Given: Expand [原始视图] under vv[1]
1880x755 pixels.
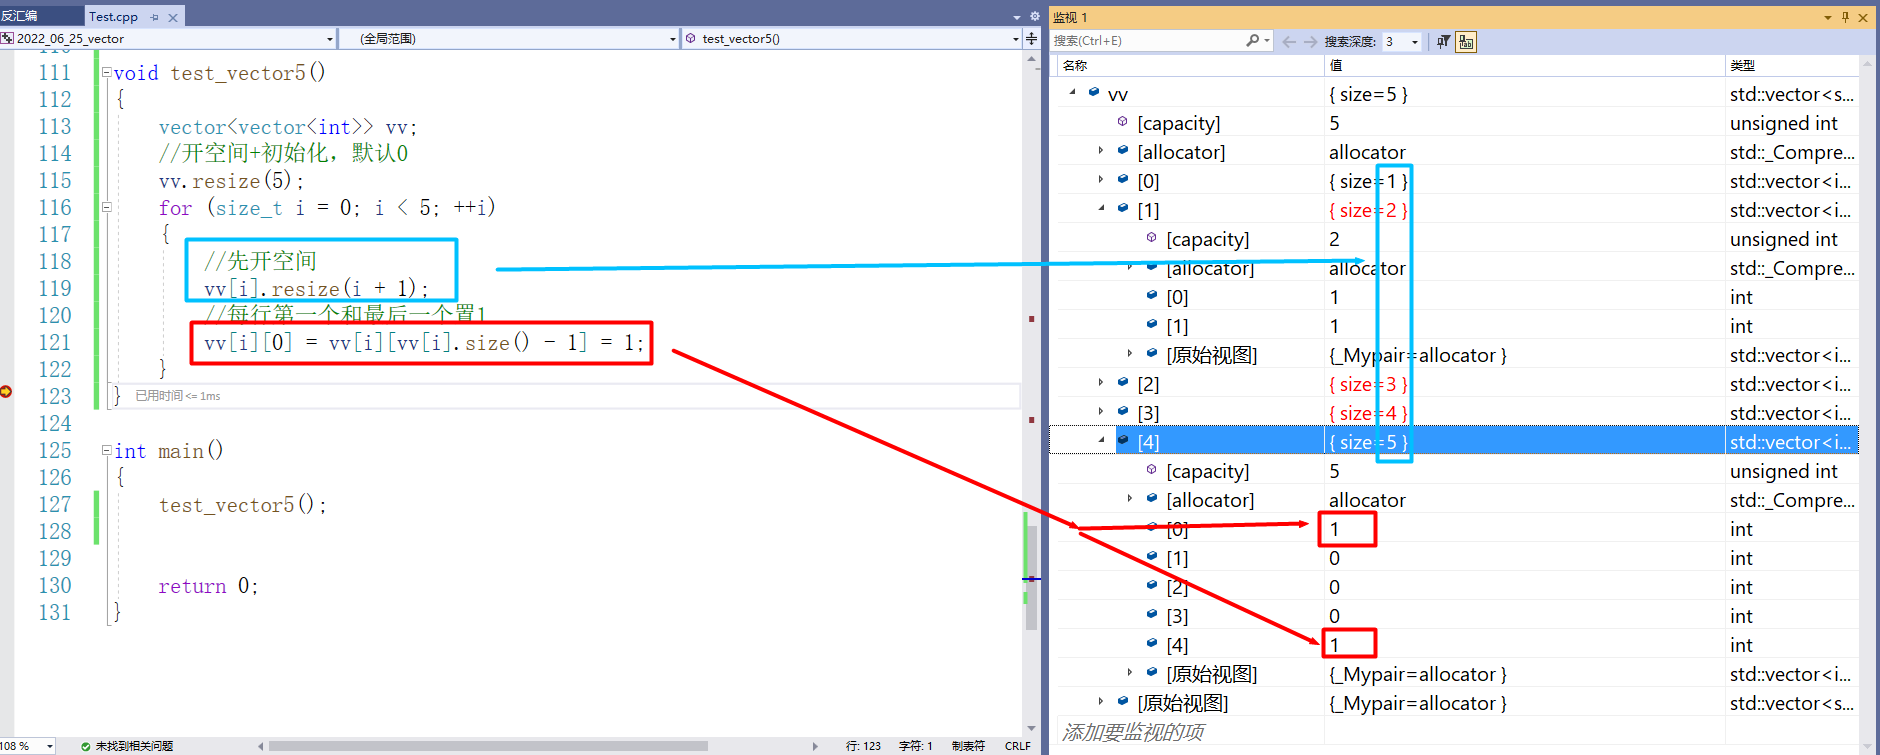Looking at the screenshot, I should 1130,354.
